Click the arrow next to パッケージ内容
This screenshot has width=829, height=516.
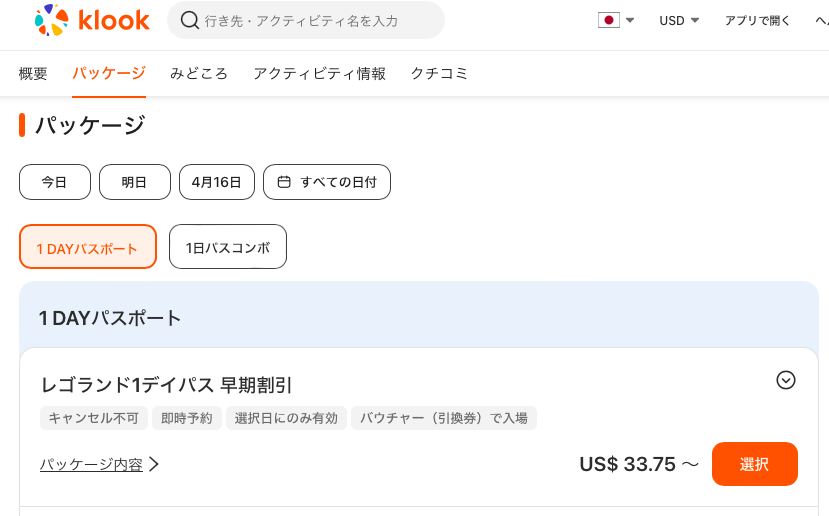tap(154, 464)
